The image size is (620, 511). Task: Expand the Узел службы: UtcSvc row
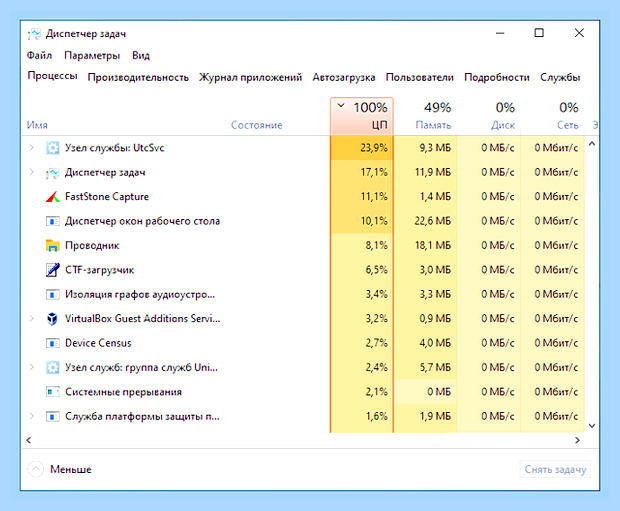pyautogui.click(x=32, y=148)
